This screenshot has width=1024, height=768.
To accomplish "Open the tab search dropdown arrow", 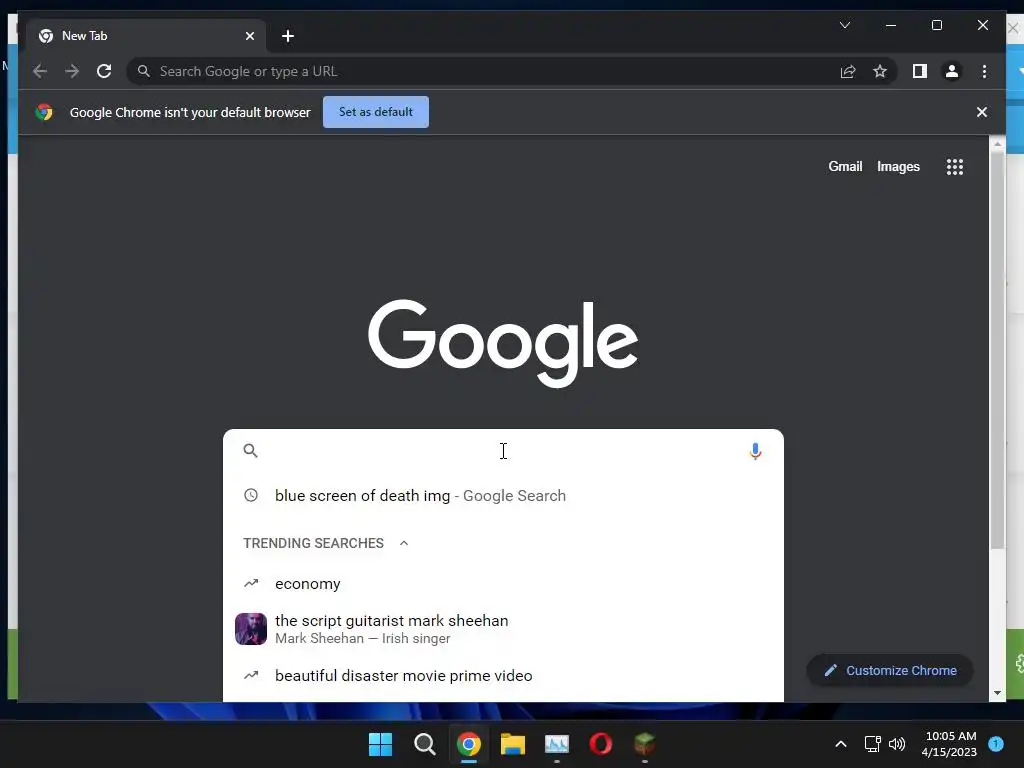I will 844,25.
